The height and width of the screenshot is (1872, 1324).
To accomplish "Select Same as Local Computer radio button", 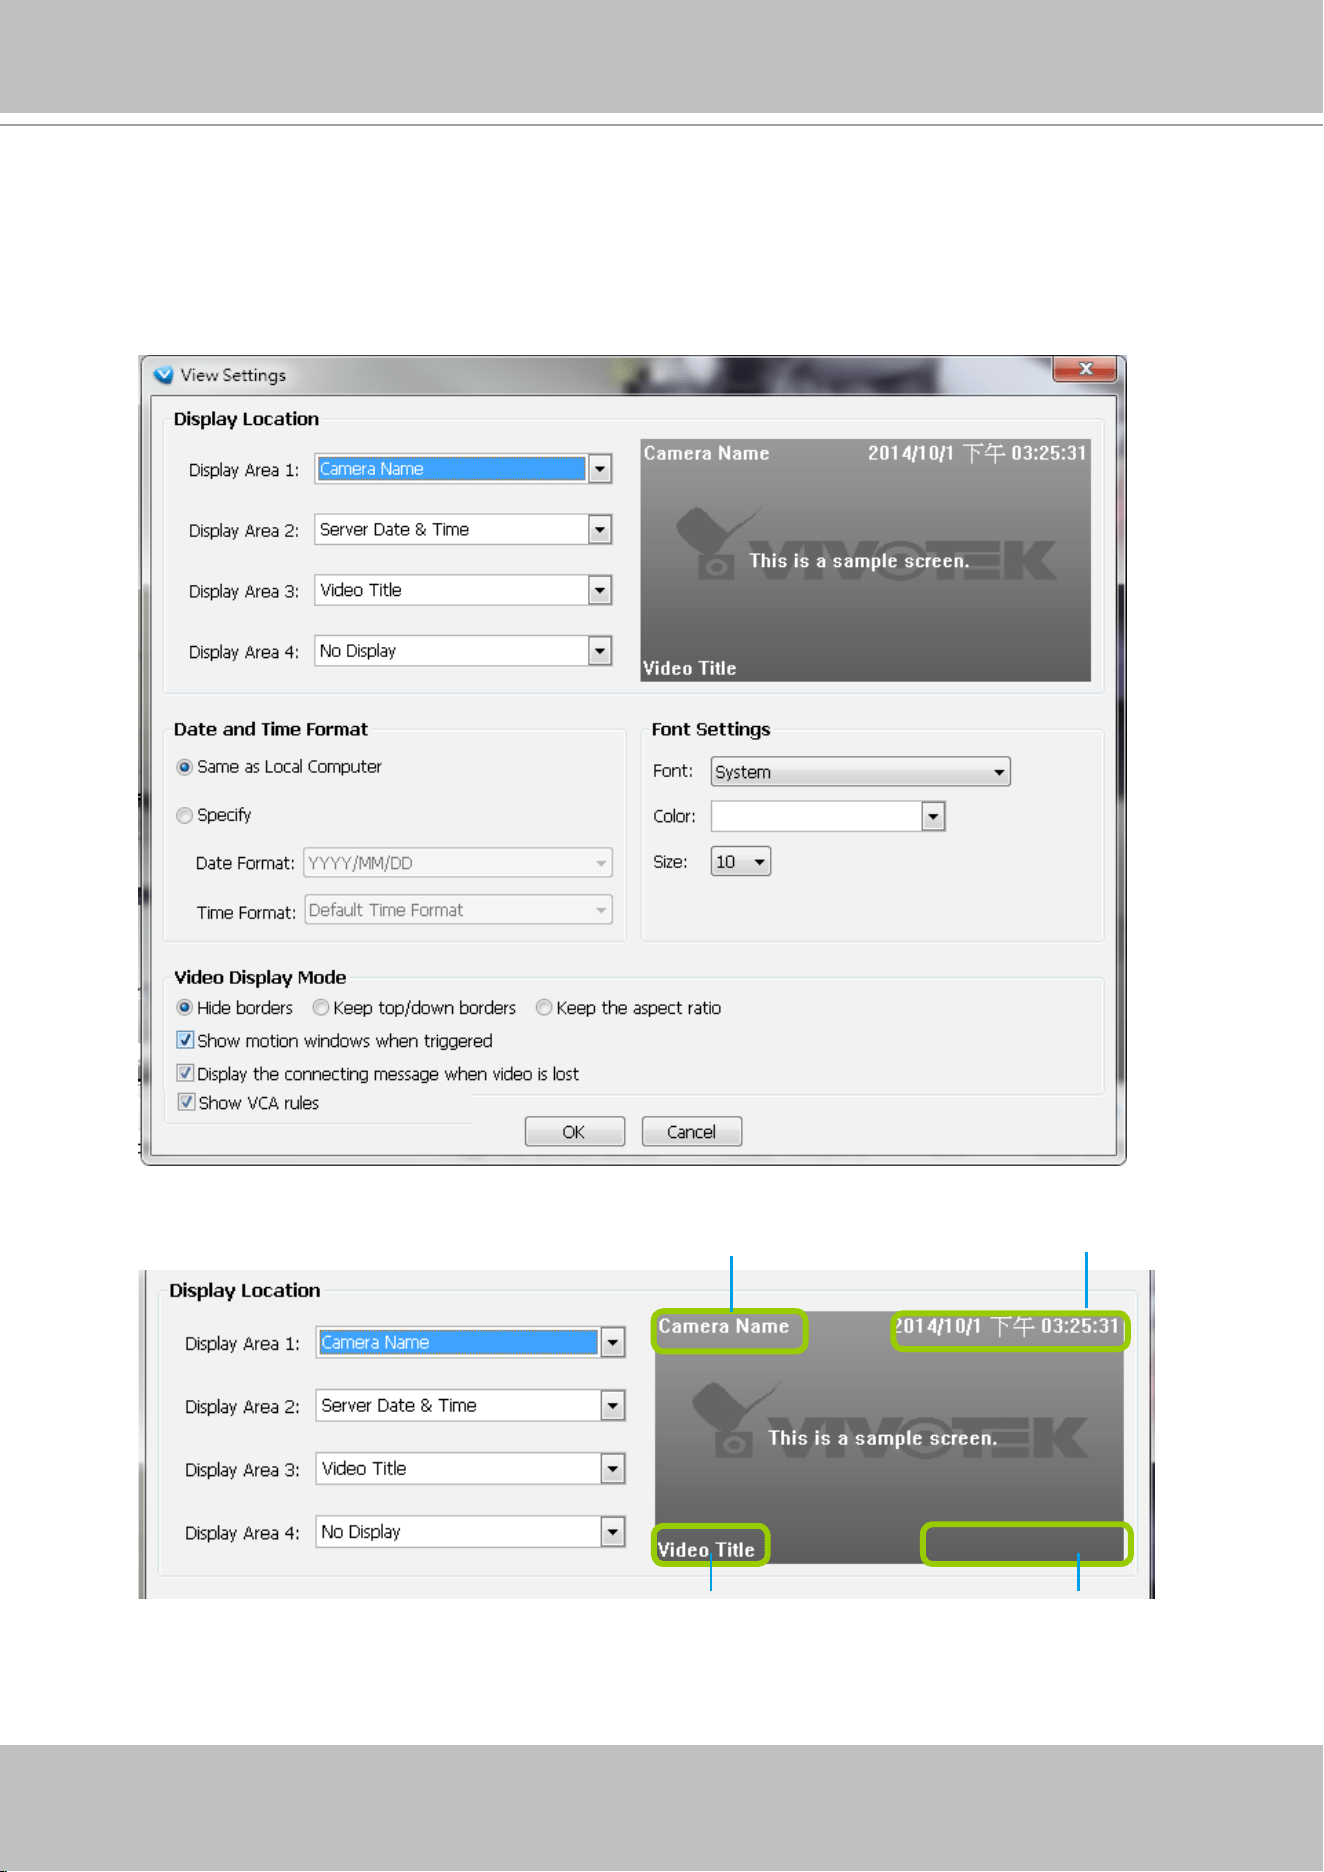I will (184, 767).
